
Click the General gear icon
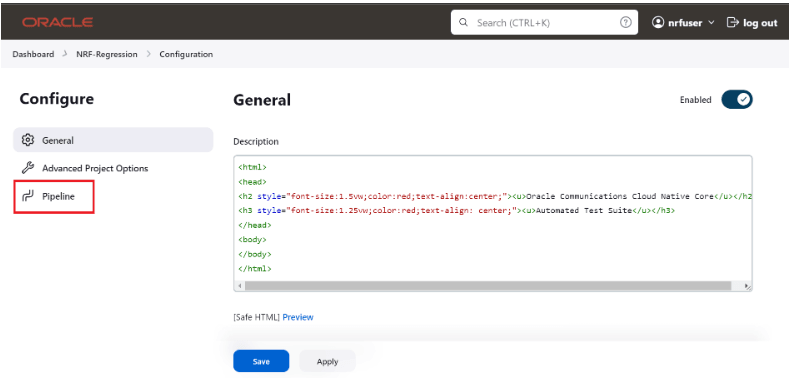(x=28, y=140)
